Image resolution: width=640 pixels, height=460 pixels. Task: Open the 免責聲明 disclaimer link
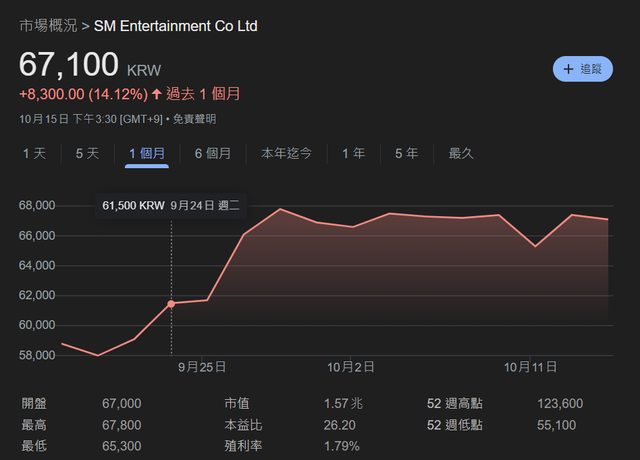(194, 119)
